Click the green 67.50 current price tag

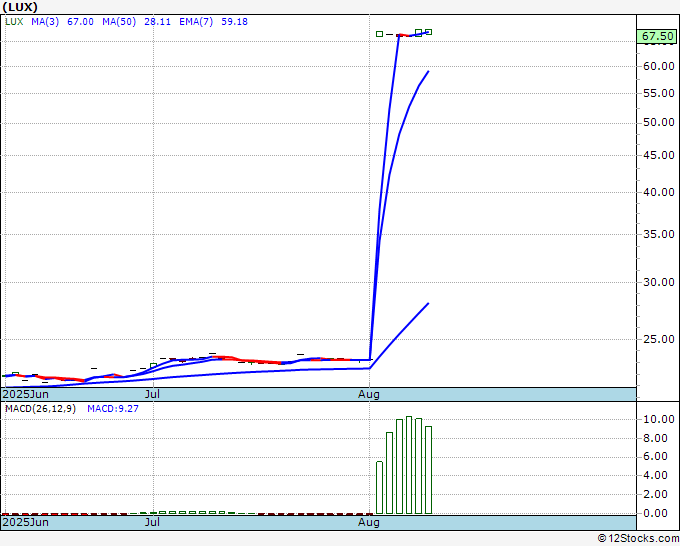(x=658, y=36)
